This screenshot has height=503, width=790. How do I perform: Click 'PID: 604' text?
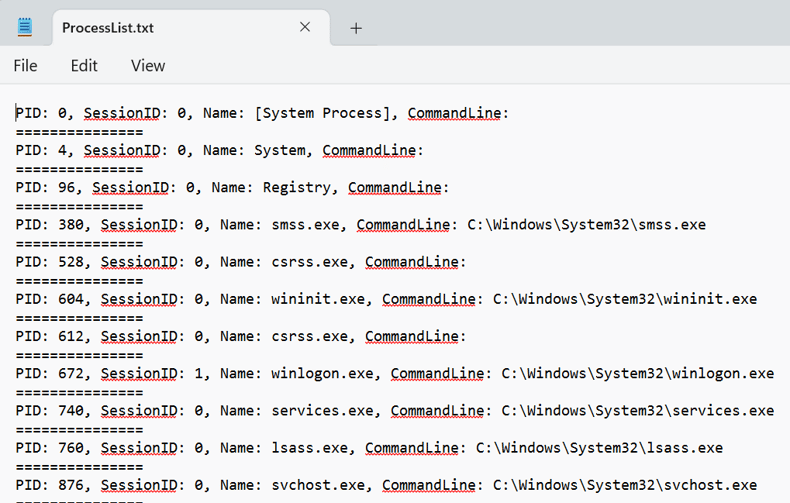tap(49, 299)
